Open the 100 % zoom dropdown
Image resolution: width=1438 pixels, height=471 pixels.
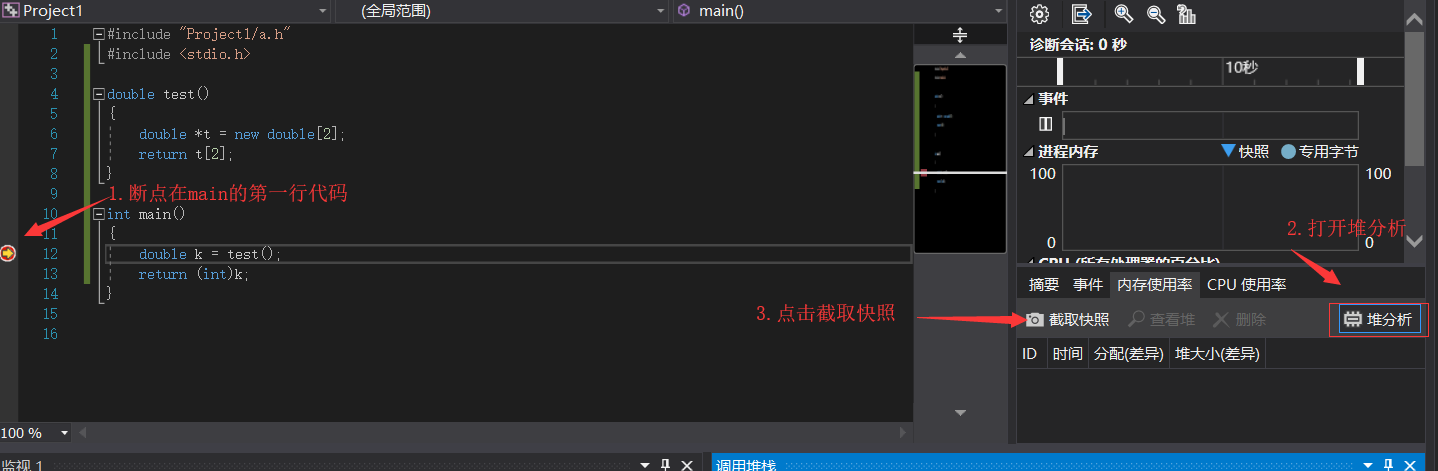pos(65,433)
